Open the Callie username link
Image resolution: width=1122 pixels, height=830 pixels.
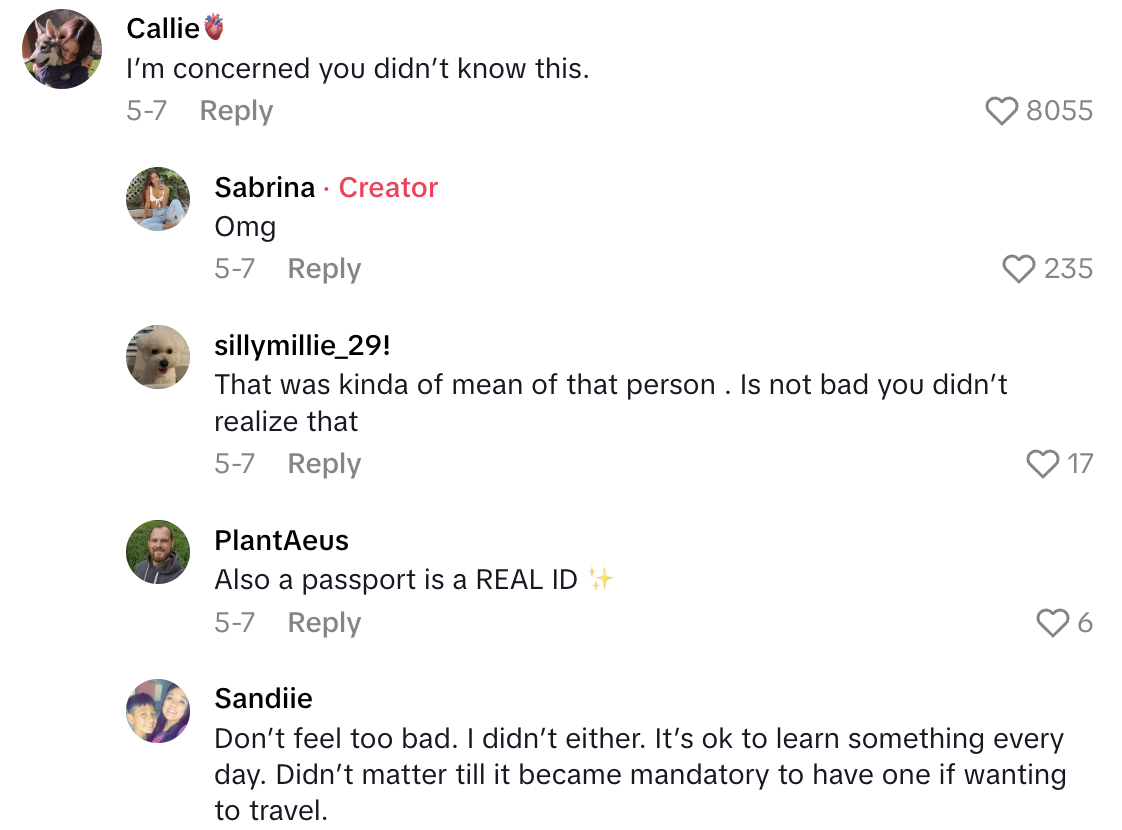pyautogui.click(x=164, y=29)
